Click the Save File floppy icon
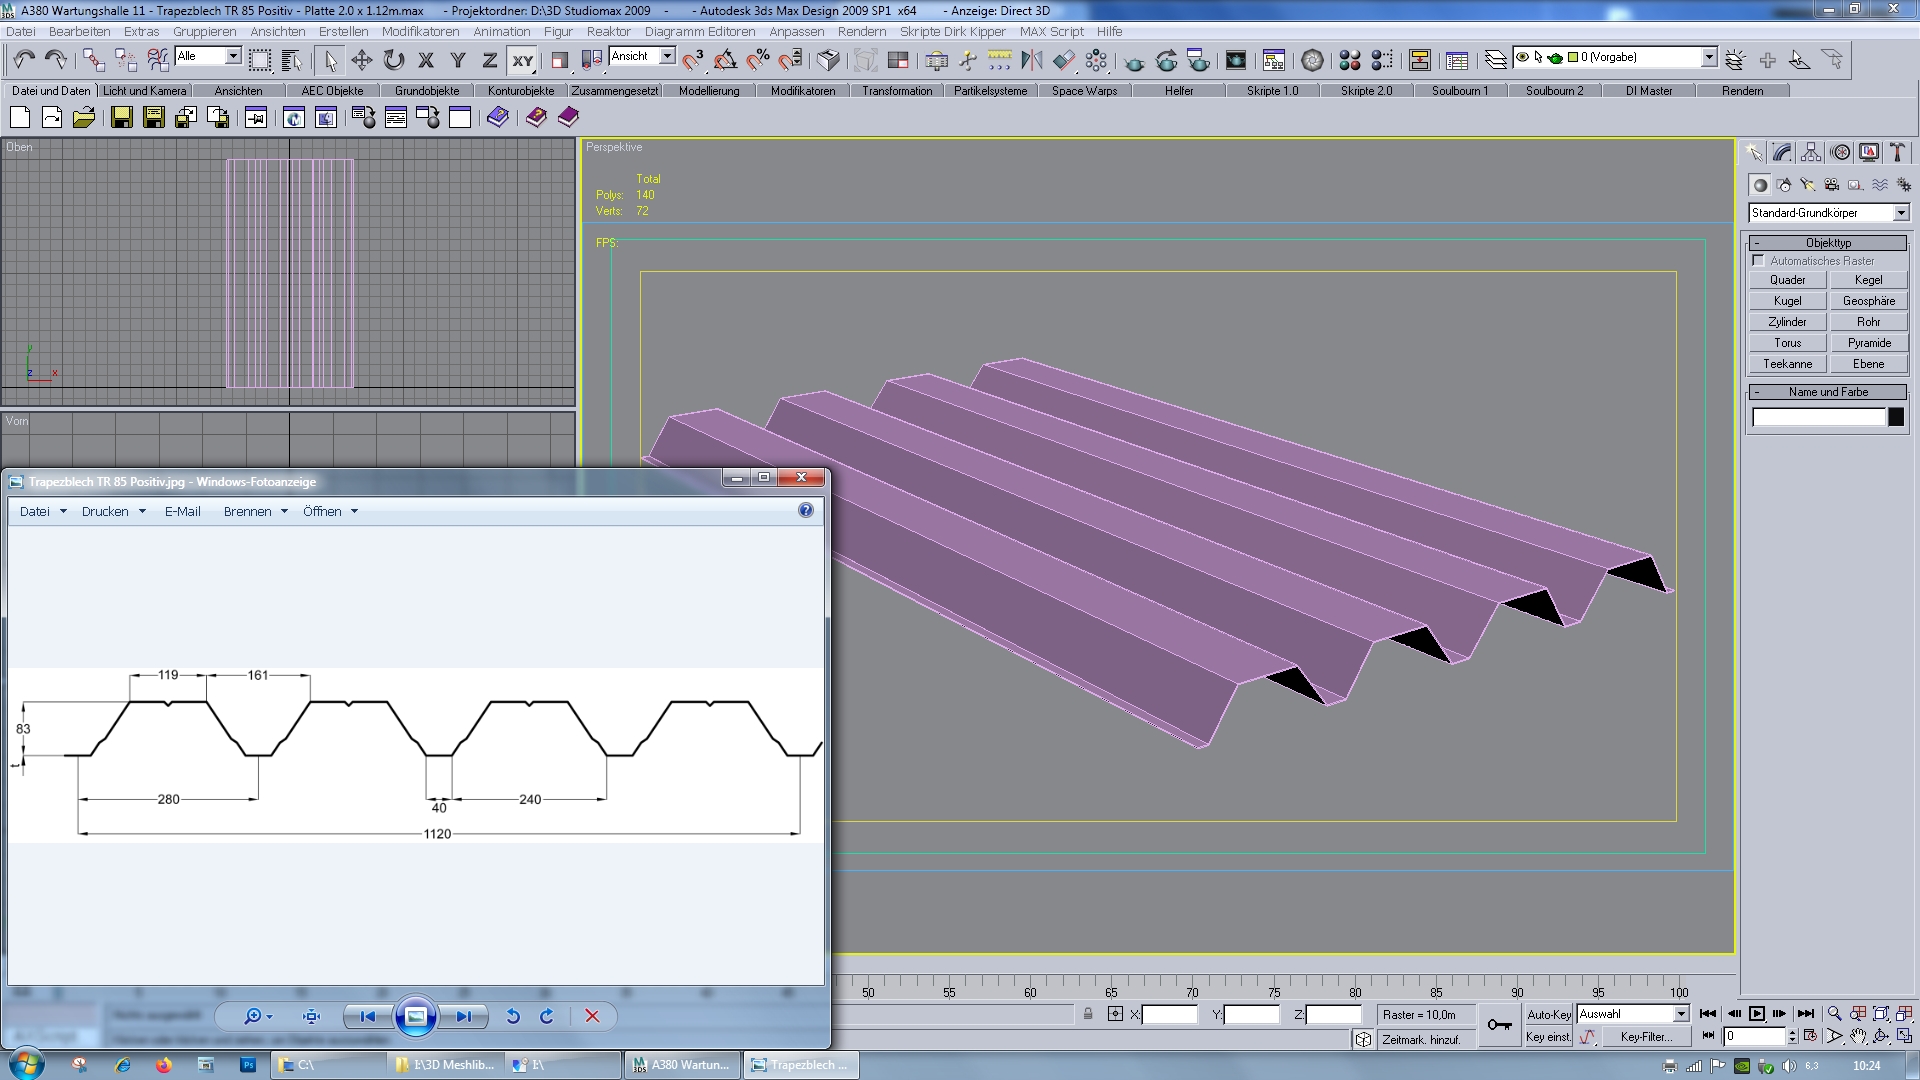Image resolution: width=1920 pixels, height=1080 pixels. click(x=121, y=118)
